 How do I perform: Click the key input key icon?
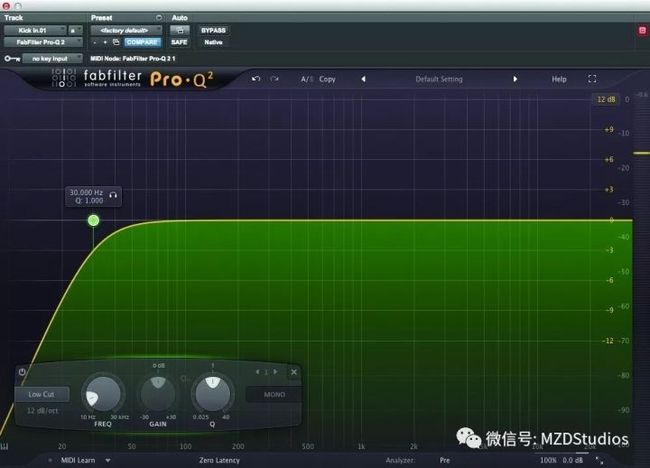(12, 59)
